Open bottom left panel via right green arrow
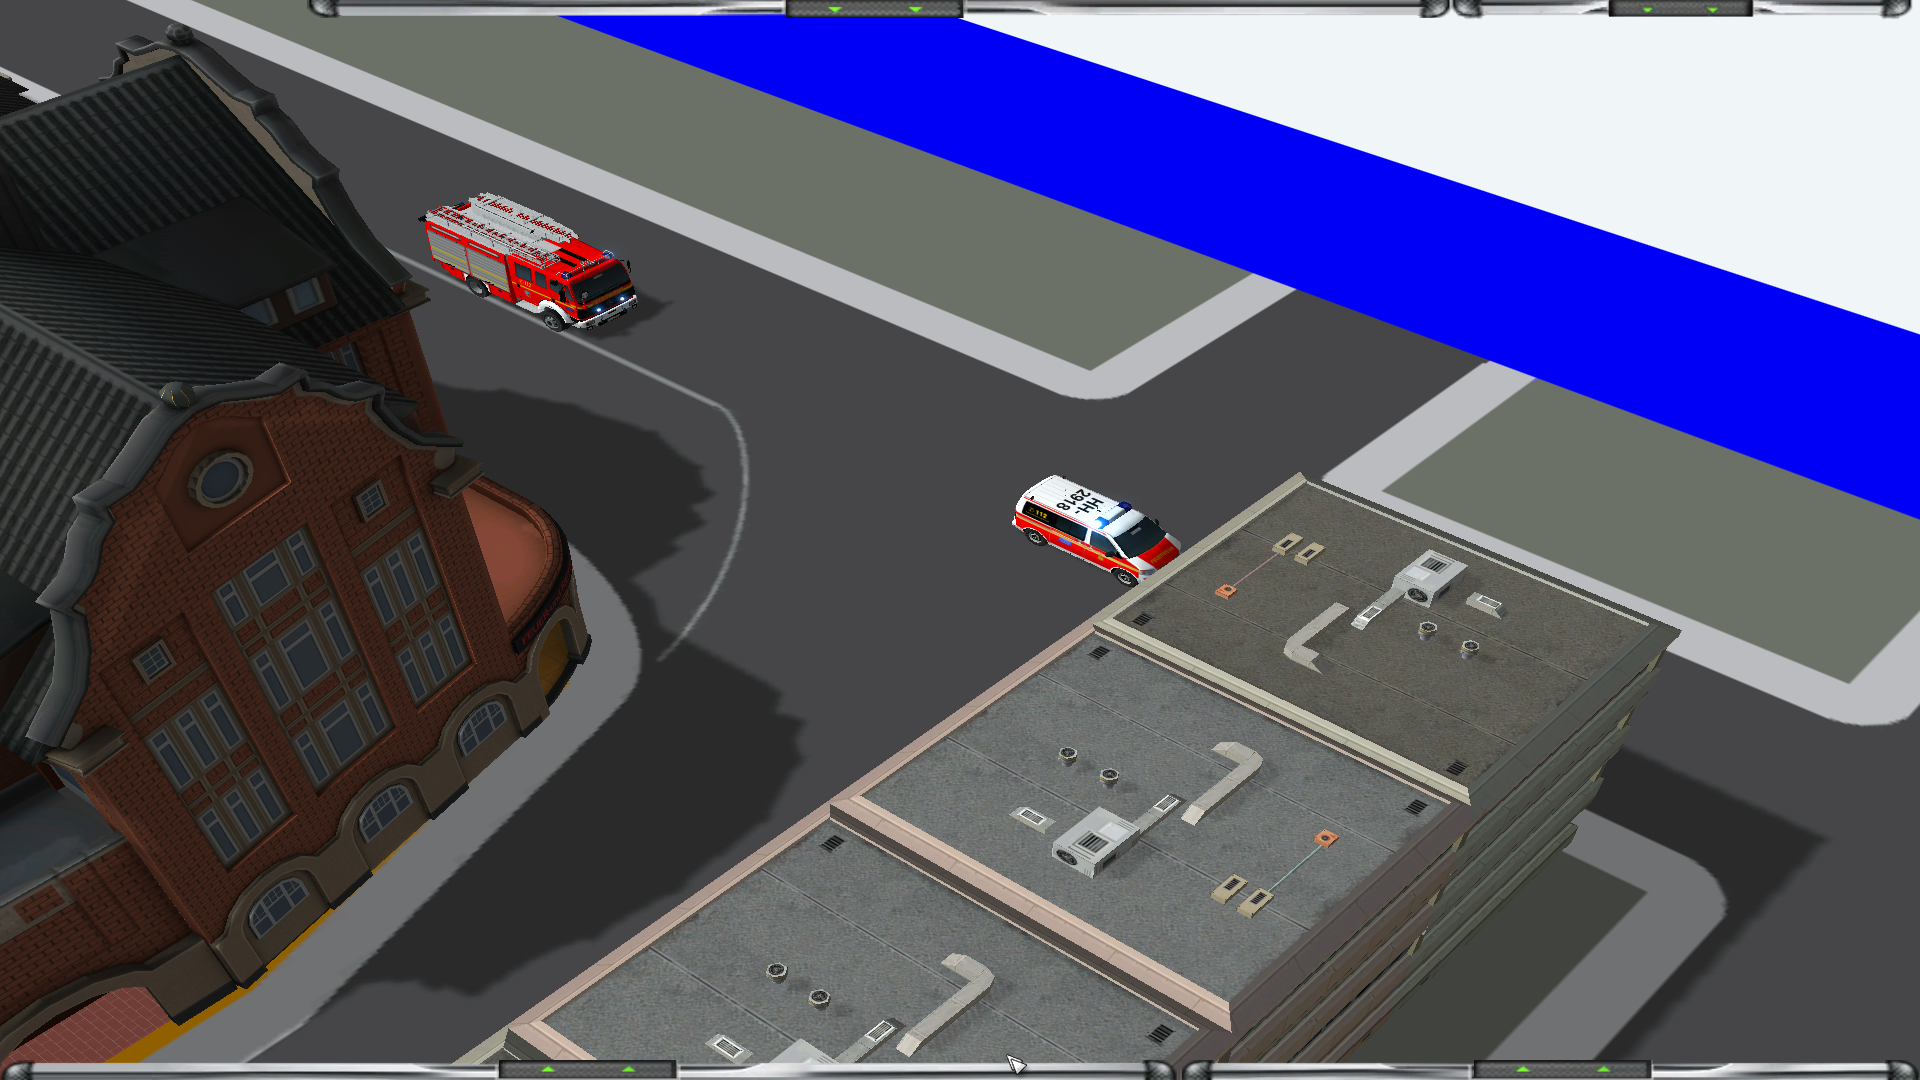The height and width of the screenshot is (1080, 1920). (629, 1070)
